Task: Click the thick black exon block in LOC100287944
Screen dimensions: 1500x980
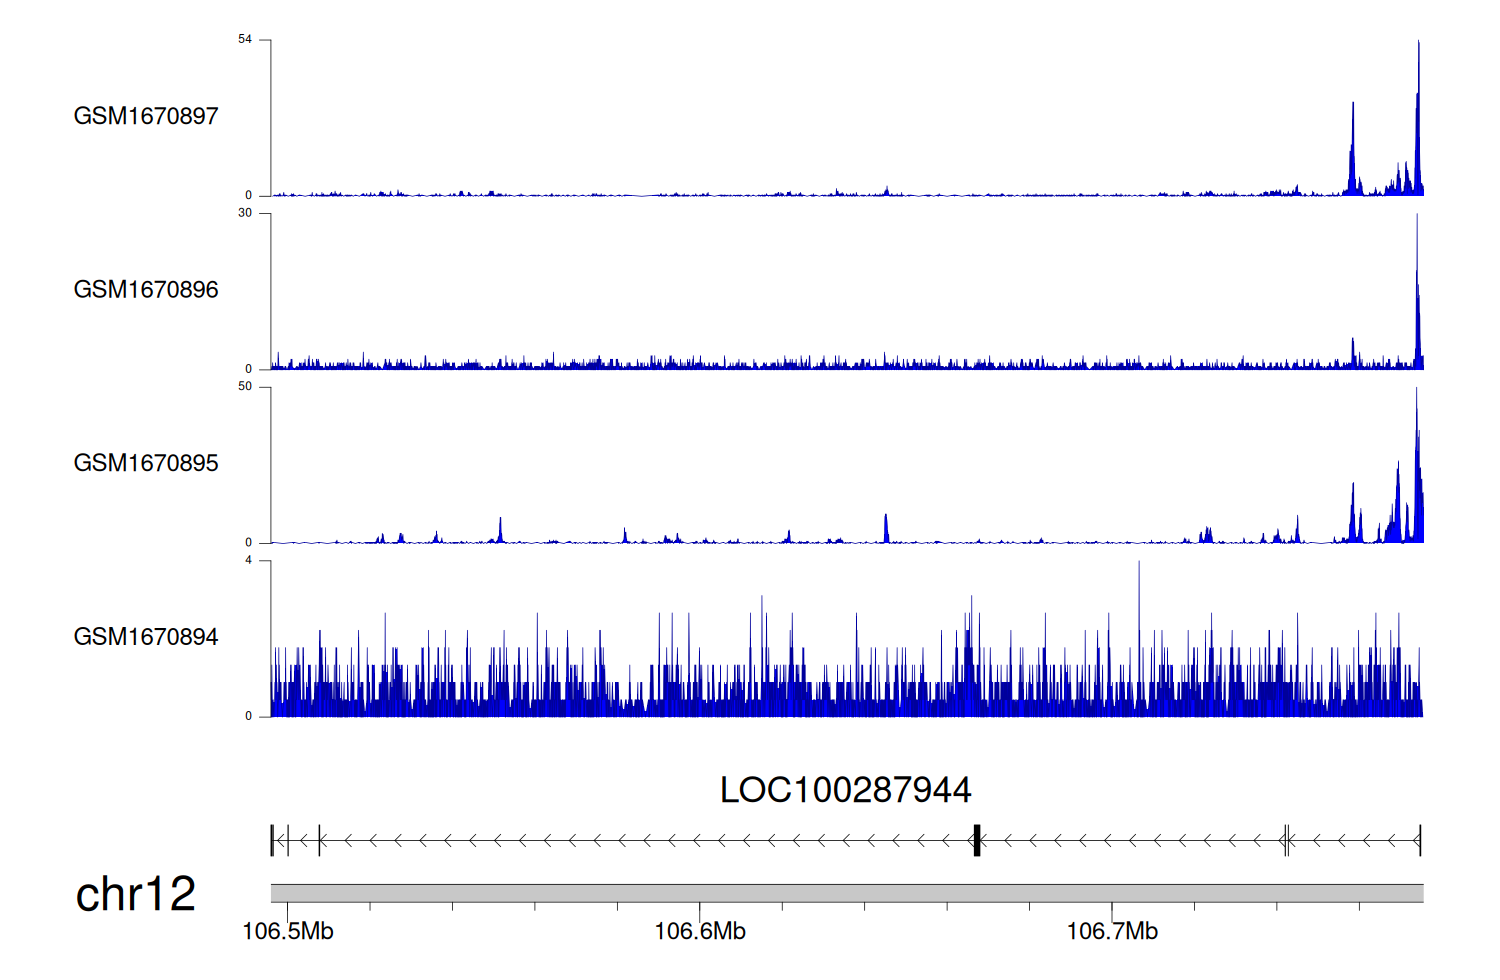Action: tap(977, 841)
